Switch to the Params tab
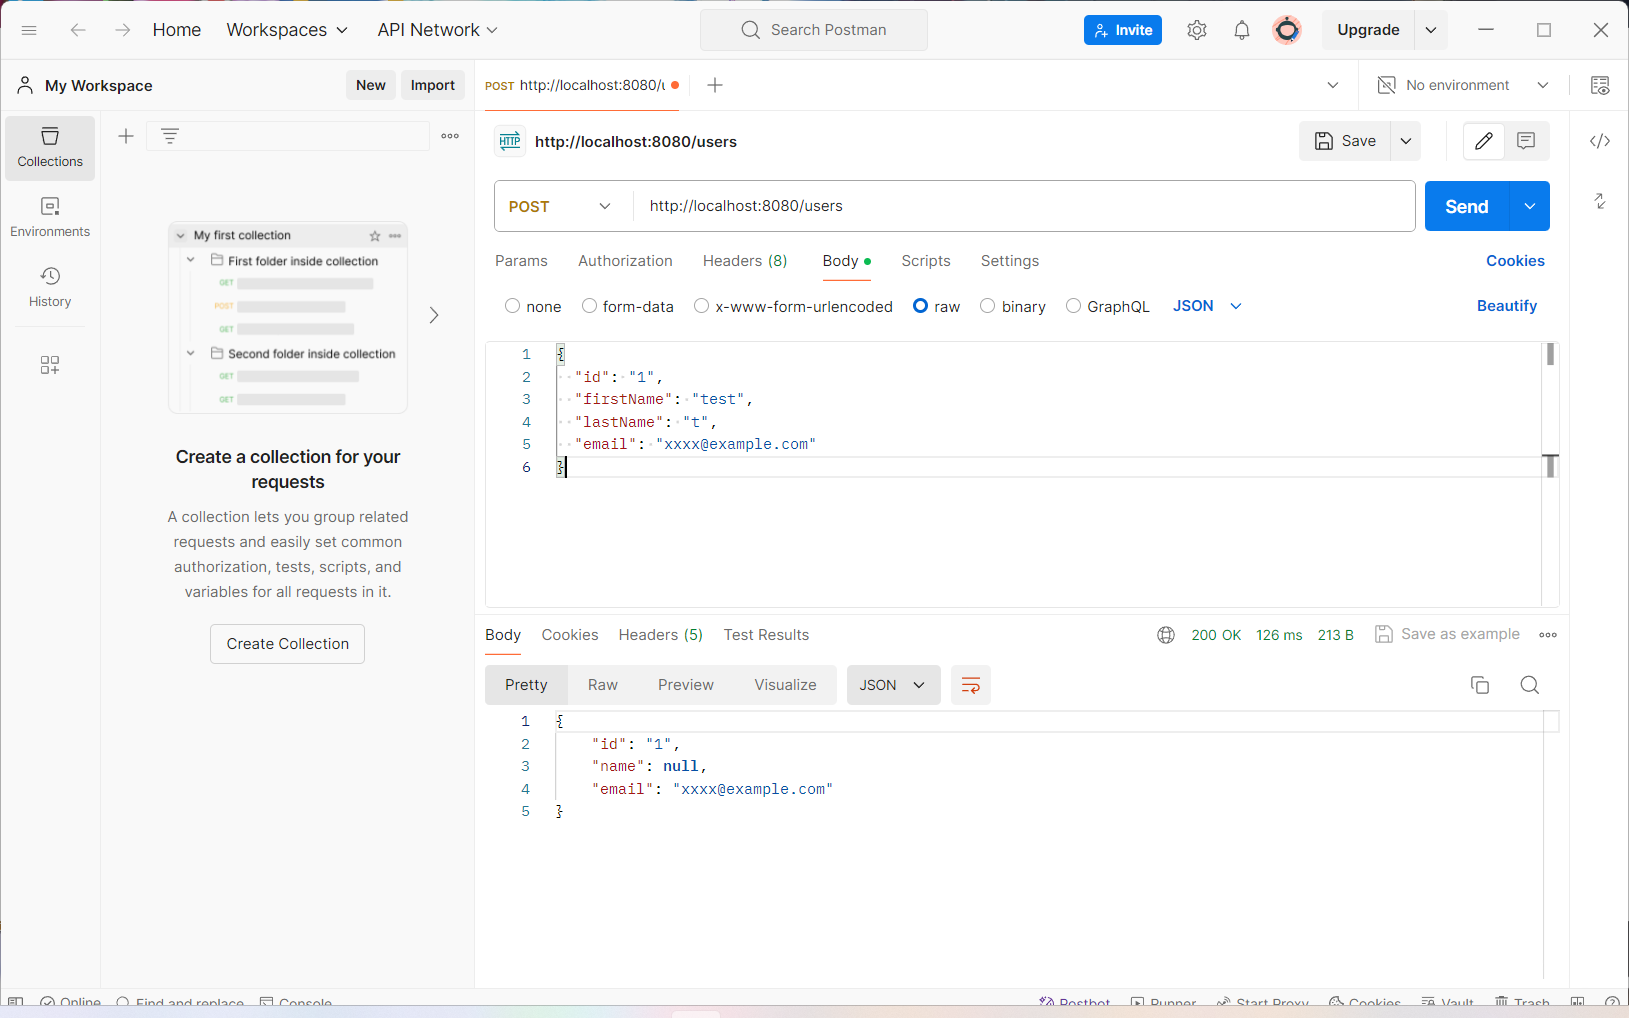The width and height of the screenshot is (1629, 1018). point(521,261)
